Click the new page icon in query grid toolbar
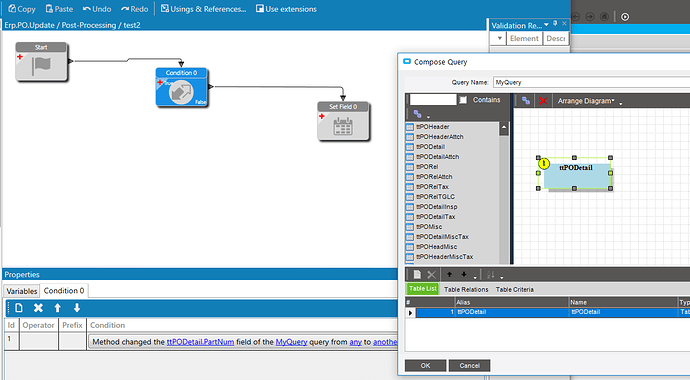This screenshot has height=380, width=690. click(x=417, y=274)
